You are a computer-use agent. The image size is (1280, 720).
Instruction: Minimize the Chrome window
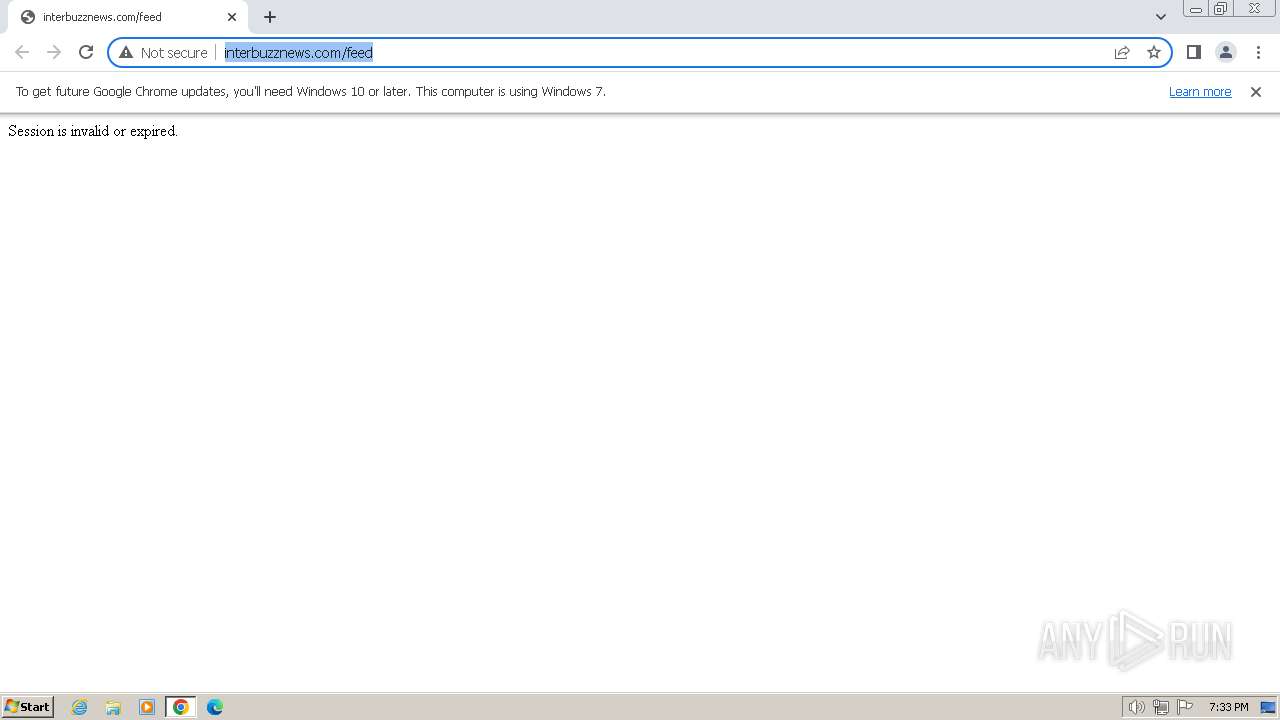(x=1196, y=9)
